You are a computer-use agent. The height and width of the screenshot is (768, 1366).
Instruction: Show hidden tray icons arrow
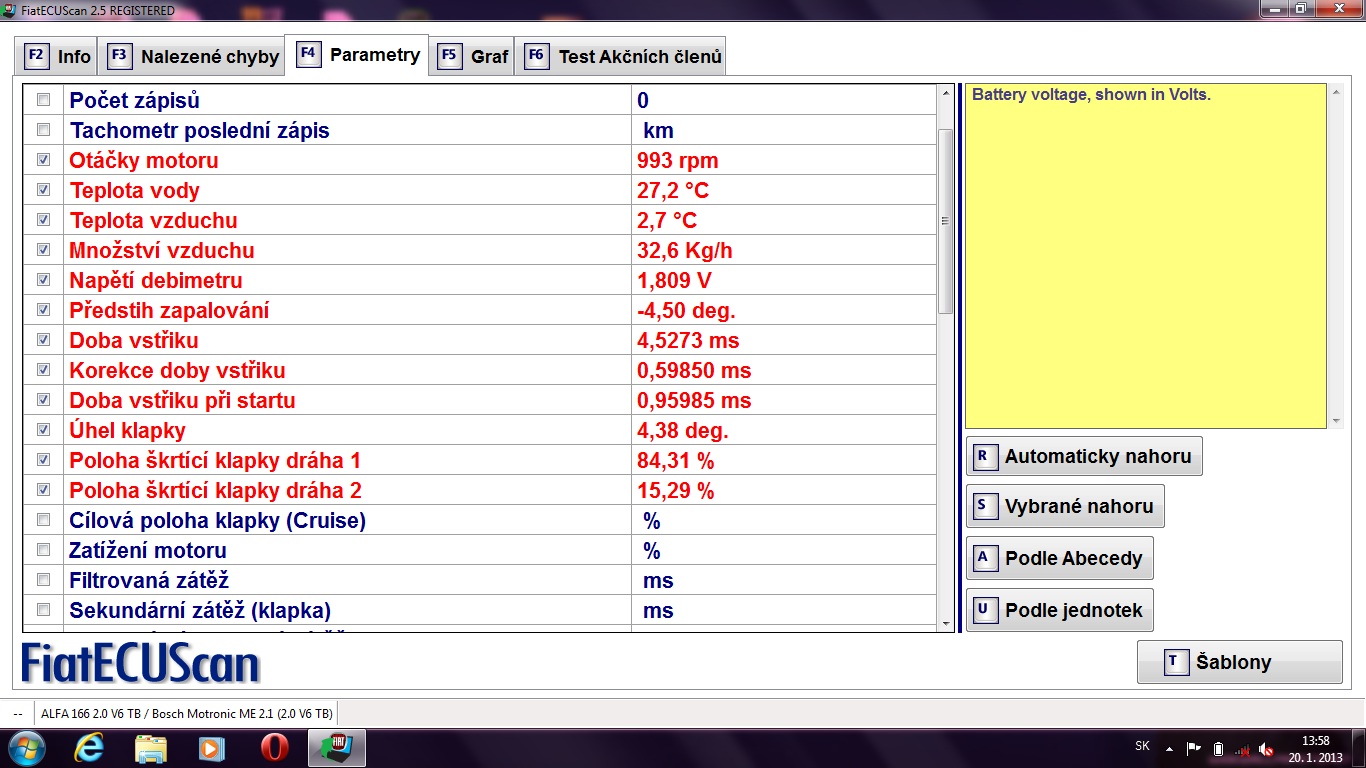[1169, 749]
